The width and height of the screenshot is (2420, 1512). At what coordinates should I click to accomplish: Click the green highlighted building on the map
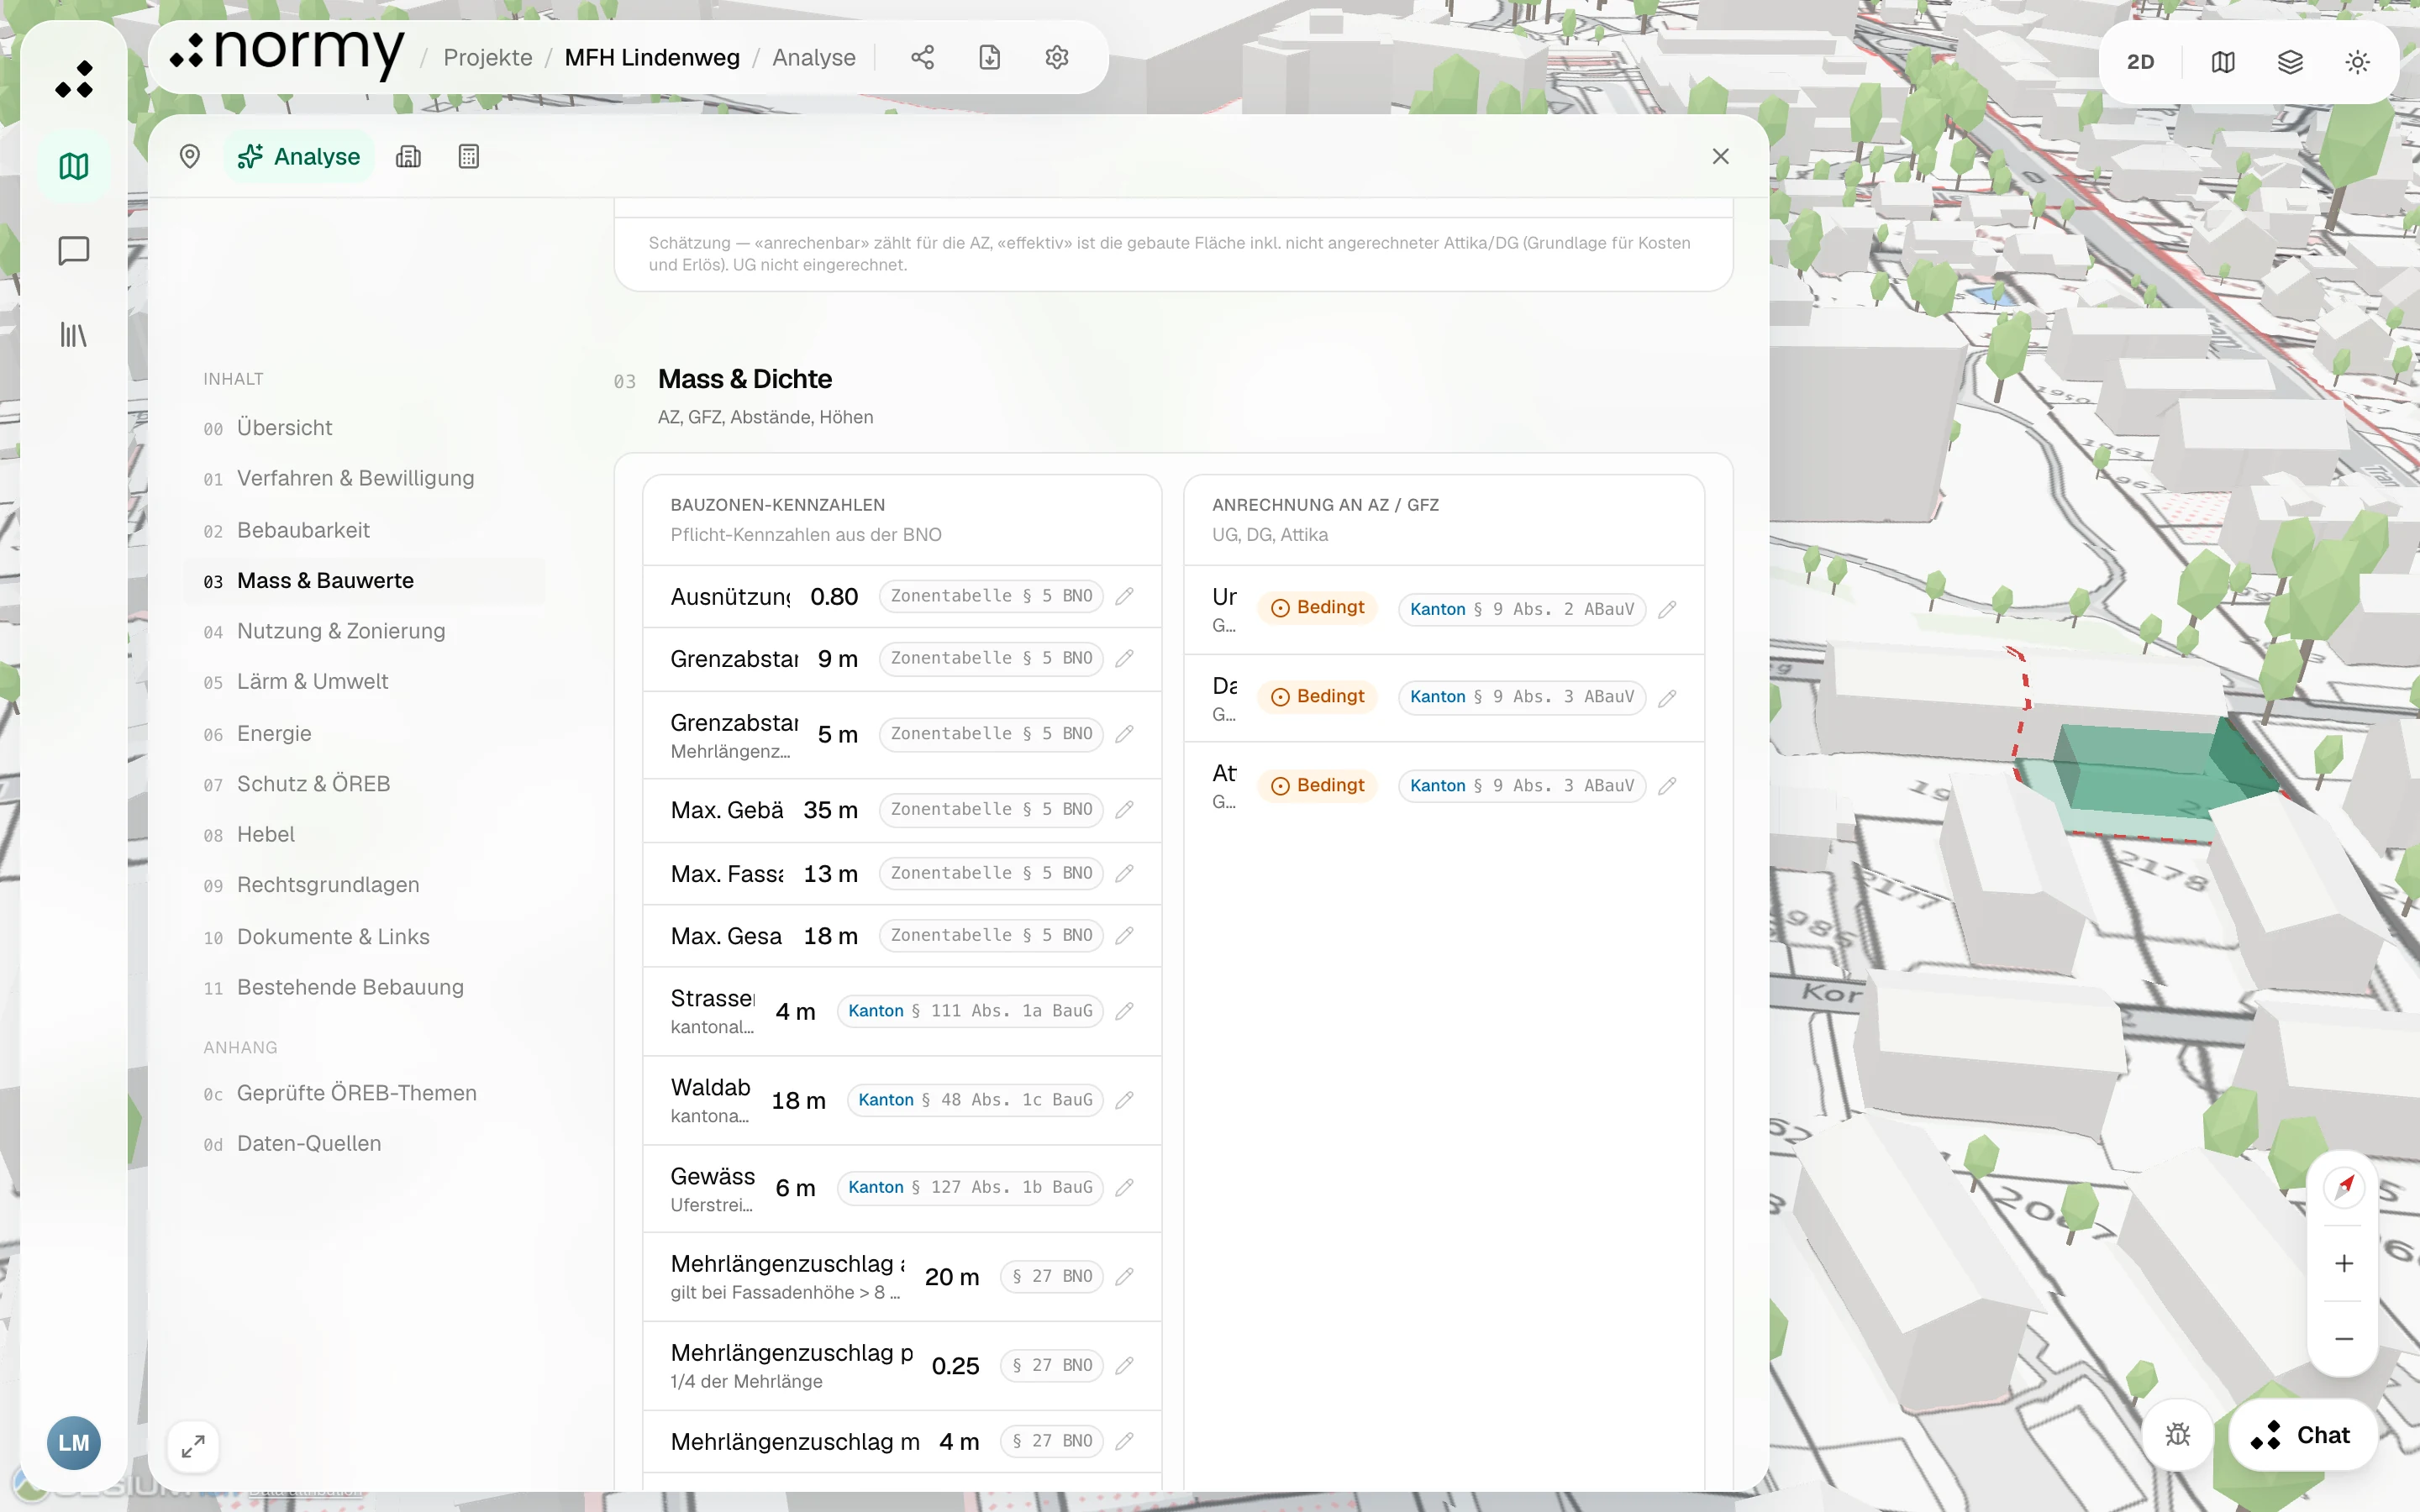tap(2160, 772)
